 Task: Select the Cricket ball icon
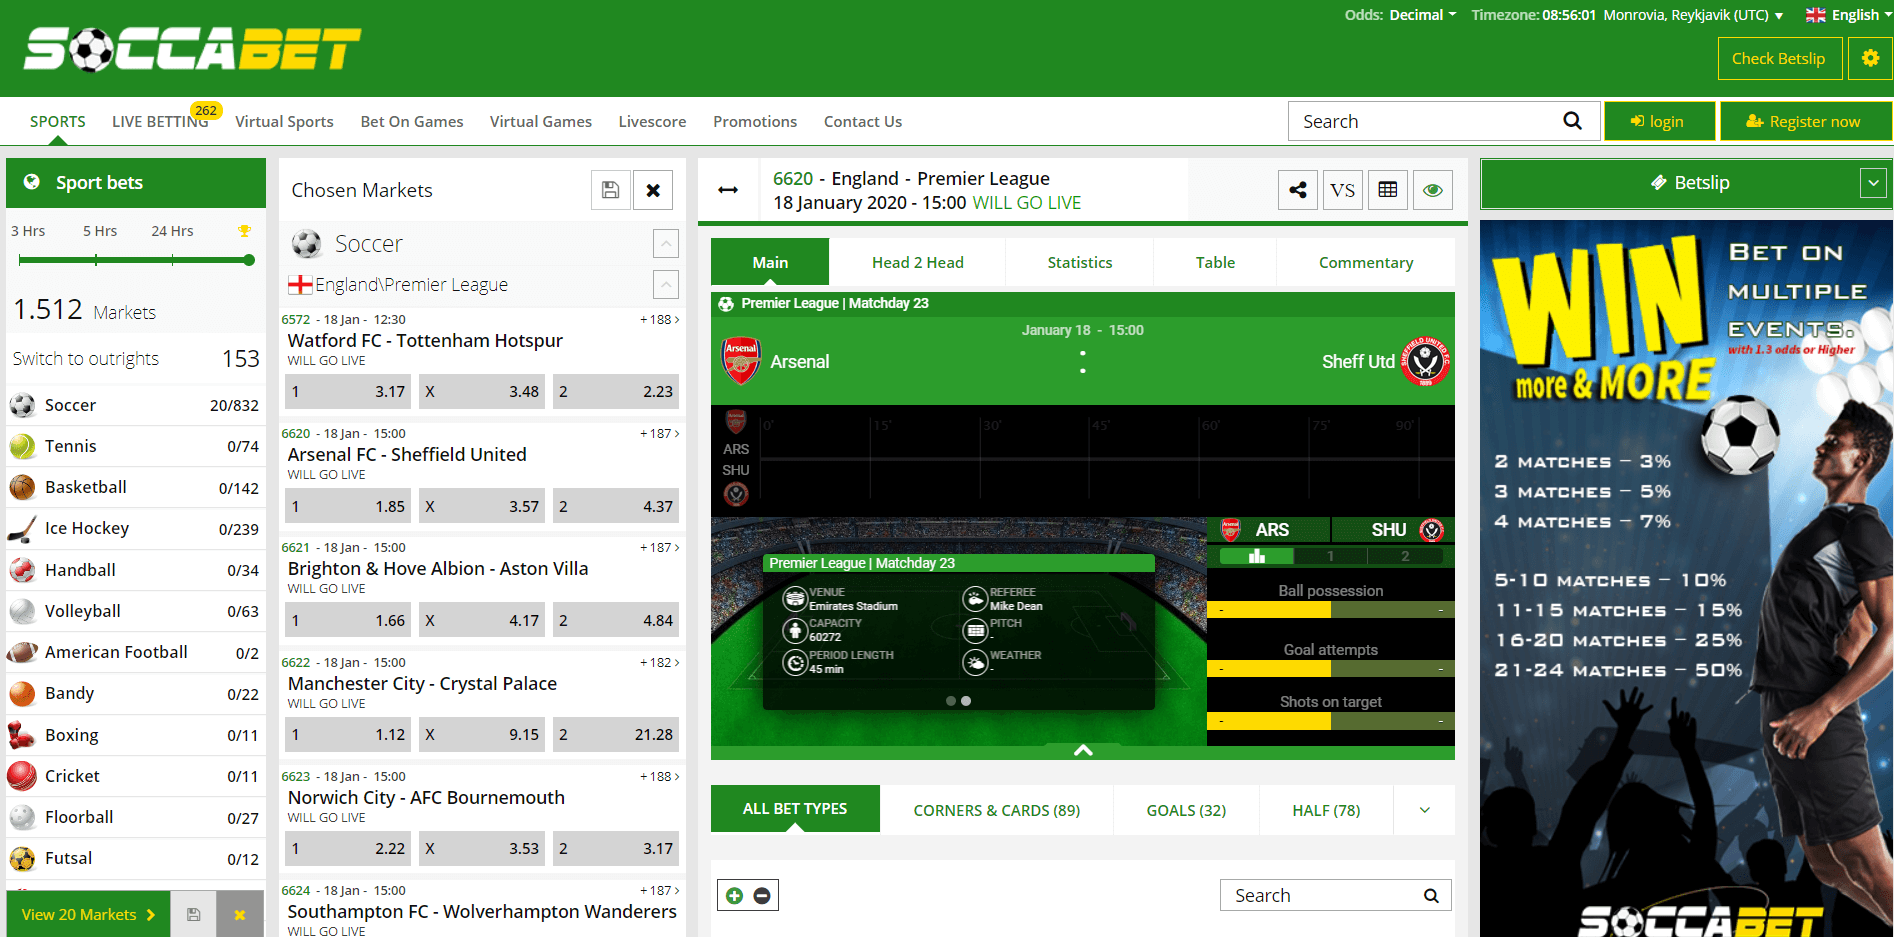(22, 776)
